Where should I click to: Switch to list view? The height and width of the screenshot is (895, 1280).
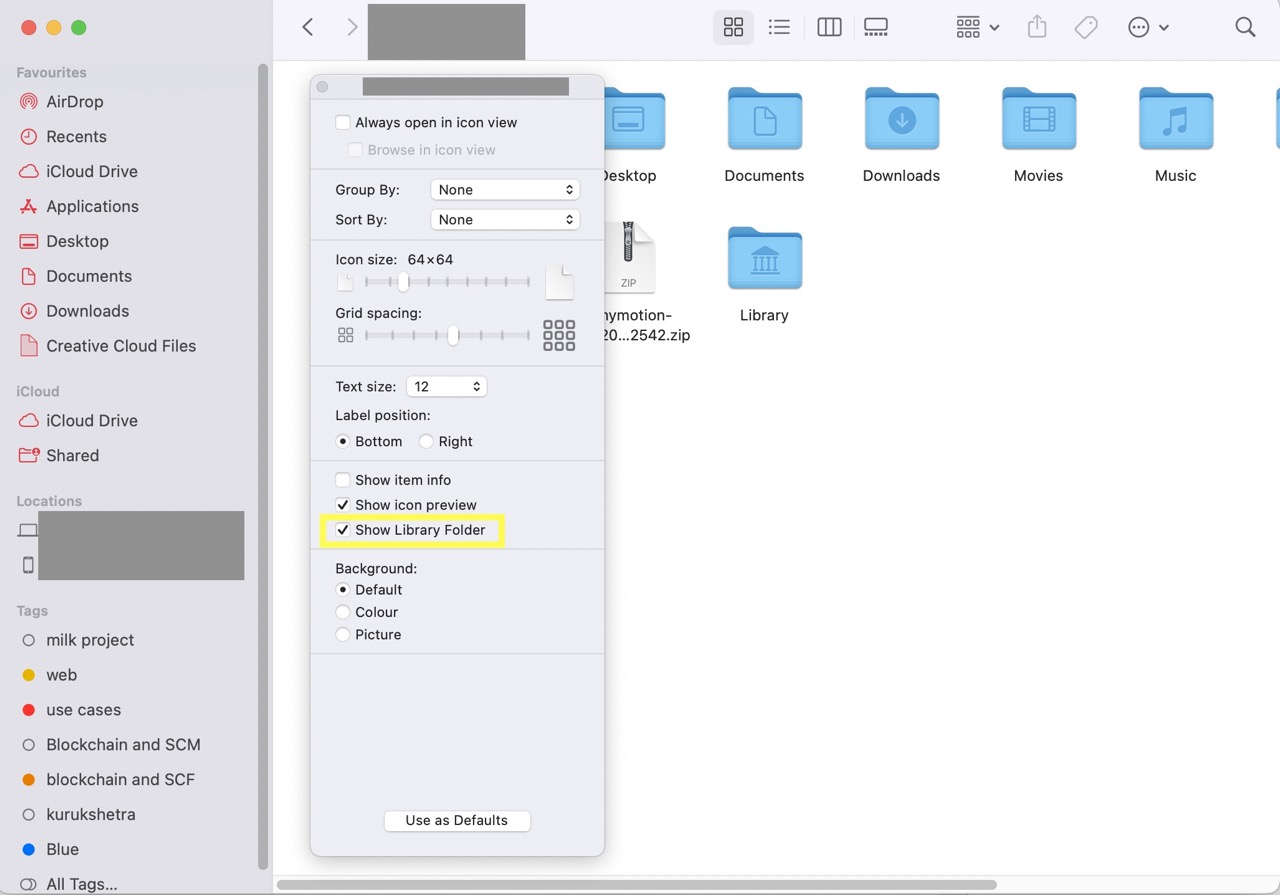tap(779, 27)
